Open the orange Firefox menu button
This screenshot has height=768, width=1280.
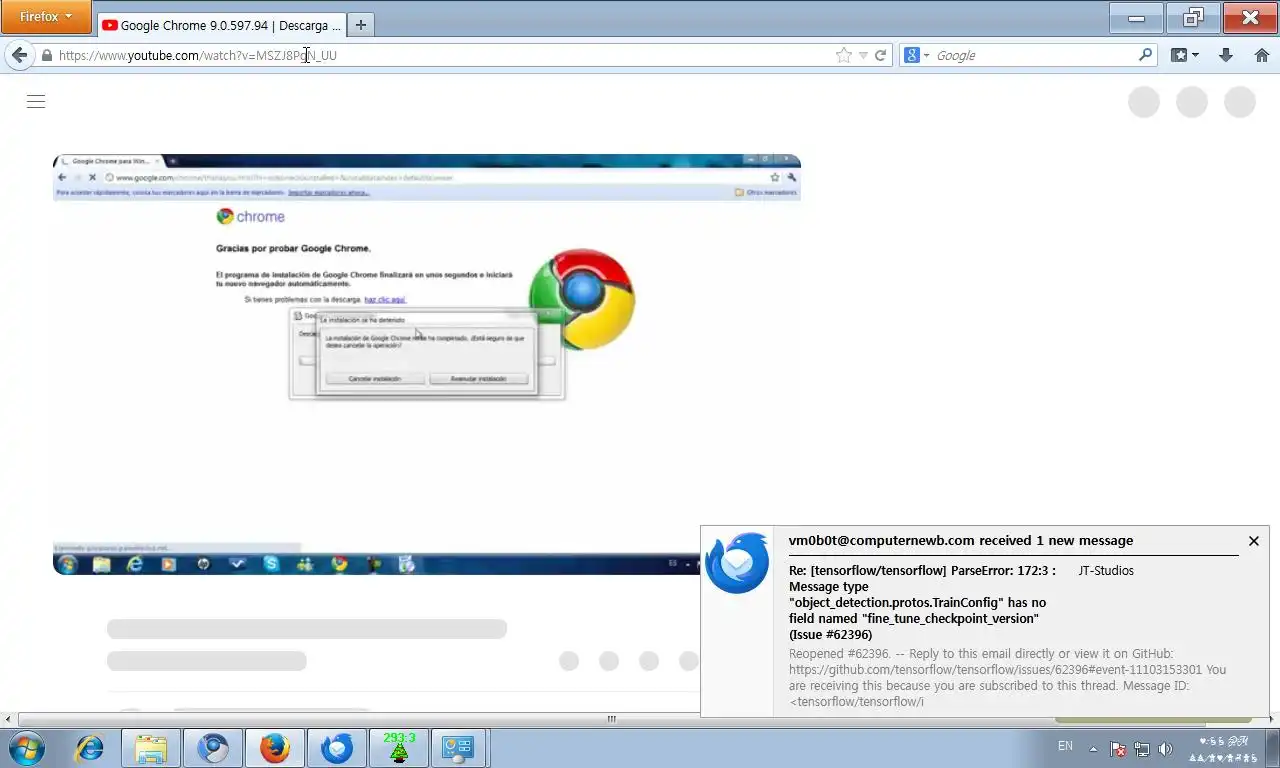click(x=46, y=17)
